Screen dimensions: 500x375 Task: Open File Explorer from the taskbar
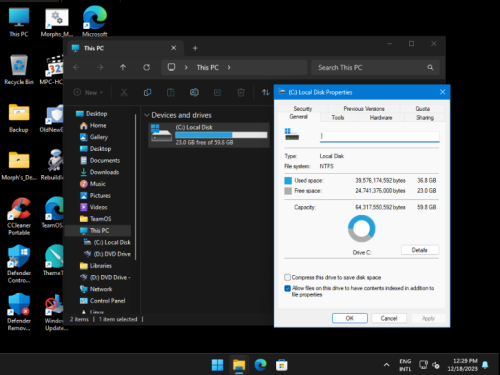click(x=239, y=365)
